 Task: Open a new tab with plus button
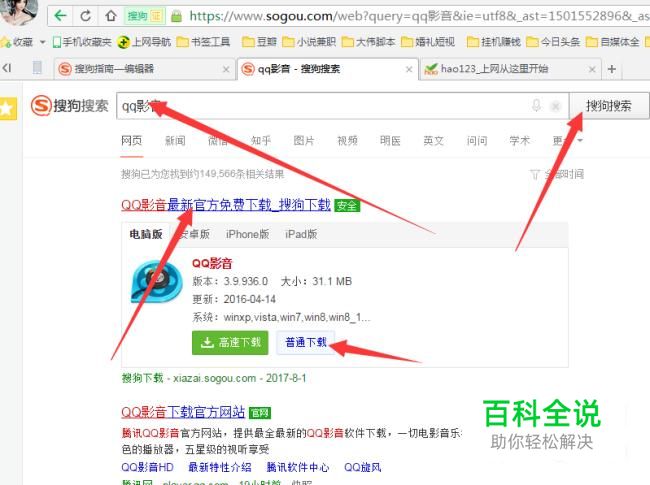coord(612,69)
